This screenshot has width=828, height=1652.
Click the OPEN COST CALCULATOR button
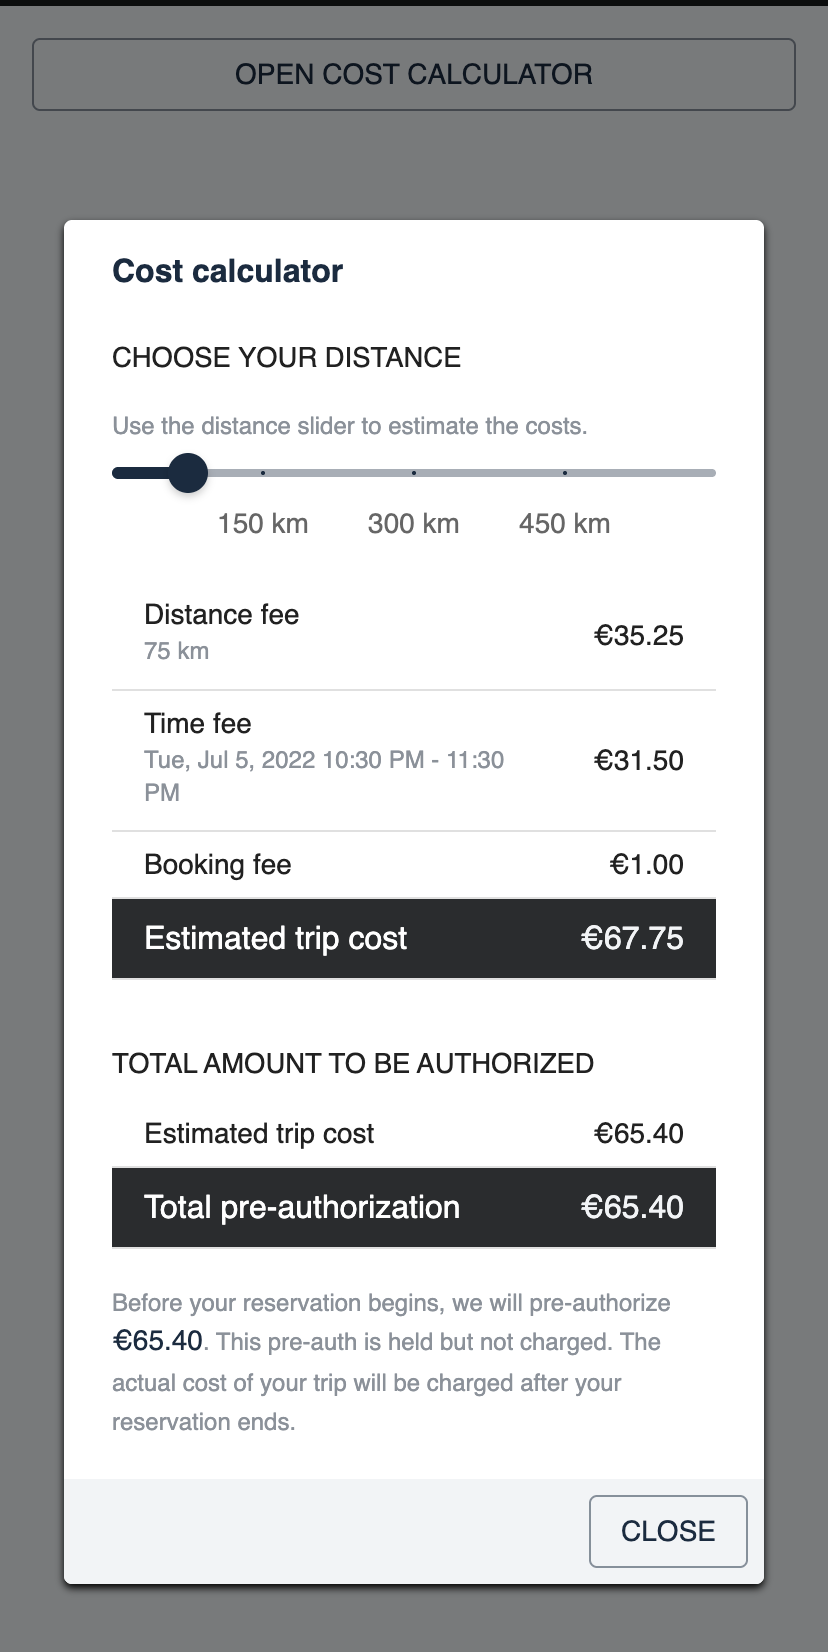pyautogui.click(x=414, y=75)
